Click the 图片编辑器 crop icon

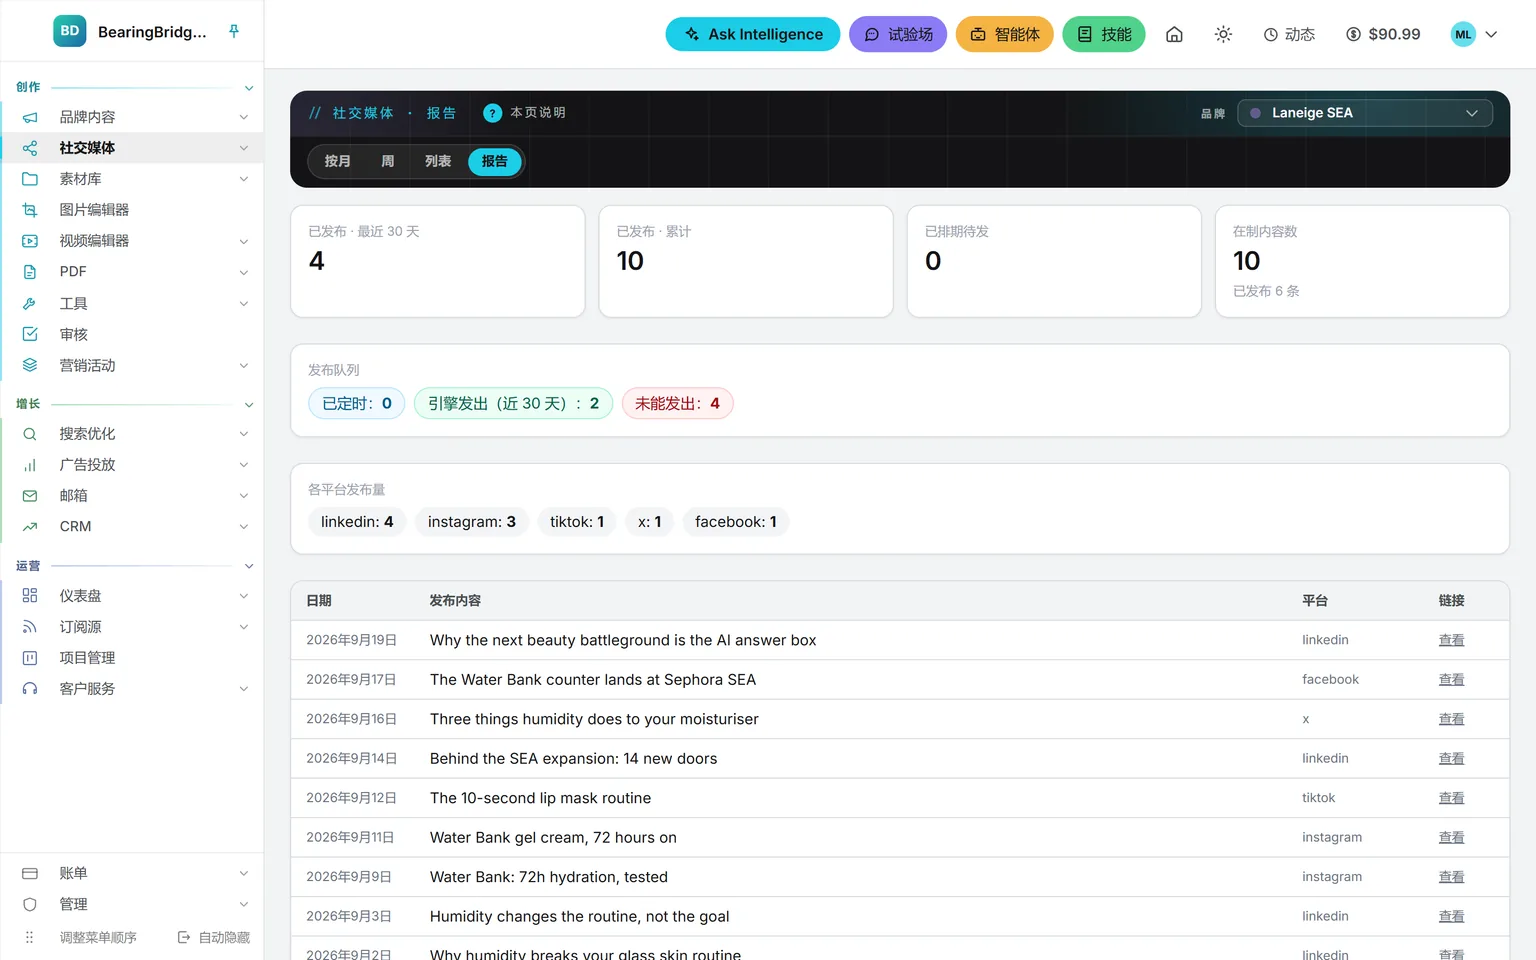tap(30, 210)
